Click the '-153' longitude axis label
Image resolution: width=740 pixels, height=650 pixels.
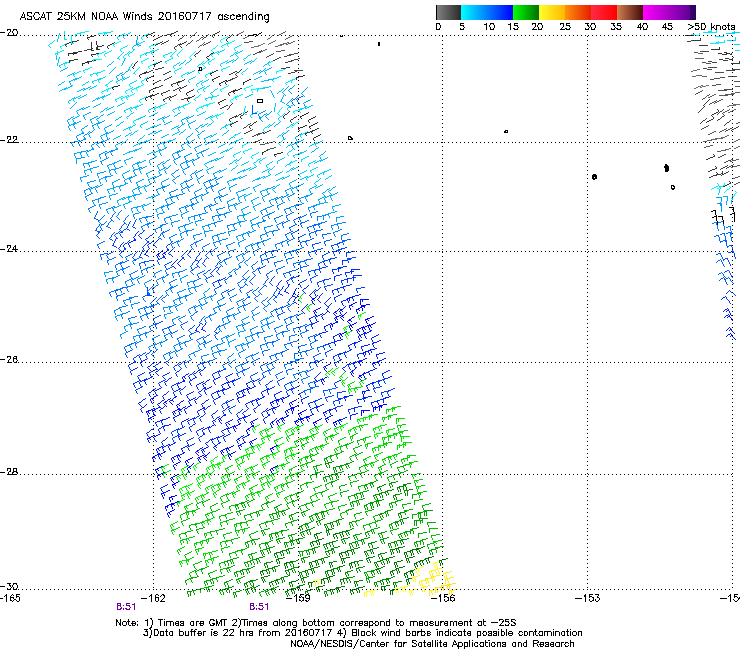[x=588, y=598]
